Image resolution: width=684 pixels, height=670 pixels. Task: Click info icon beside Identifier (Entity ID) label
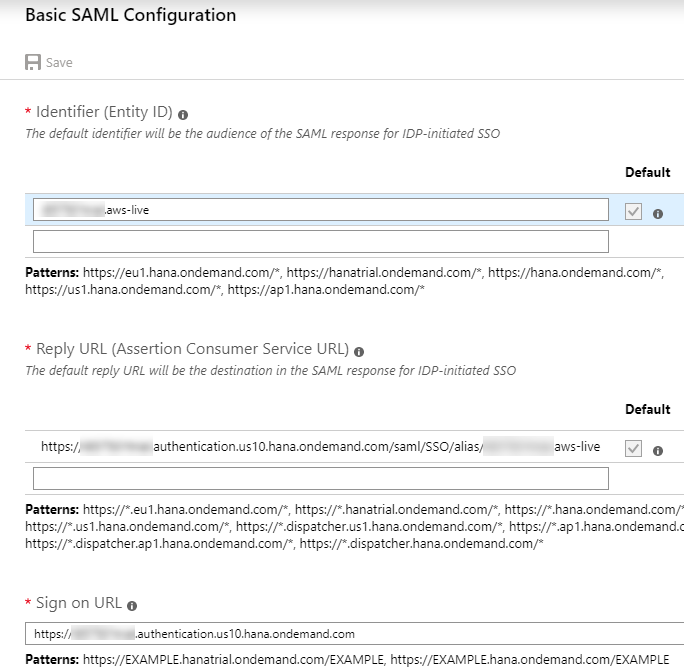[x=183, y=114]
